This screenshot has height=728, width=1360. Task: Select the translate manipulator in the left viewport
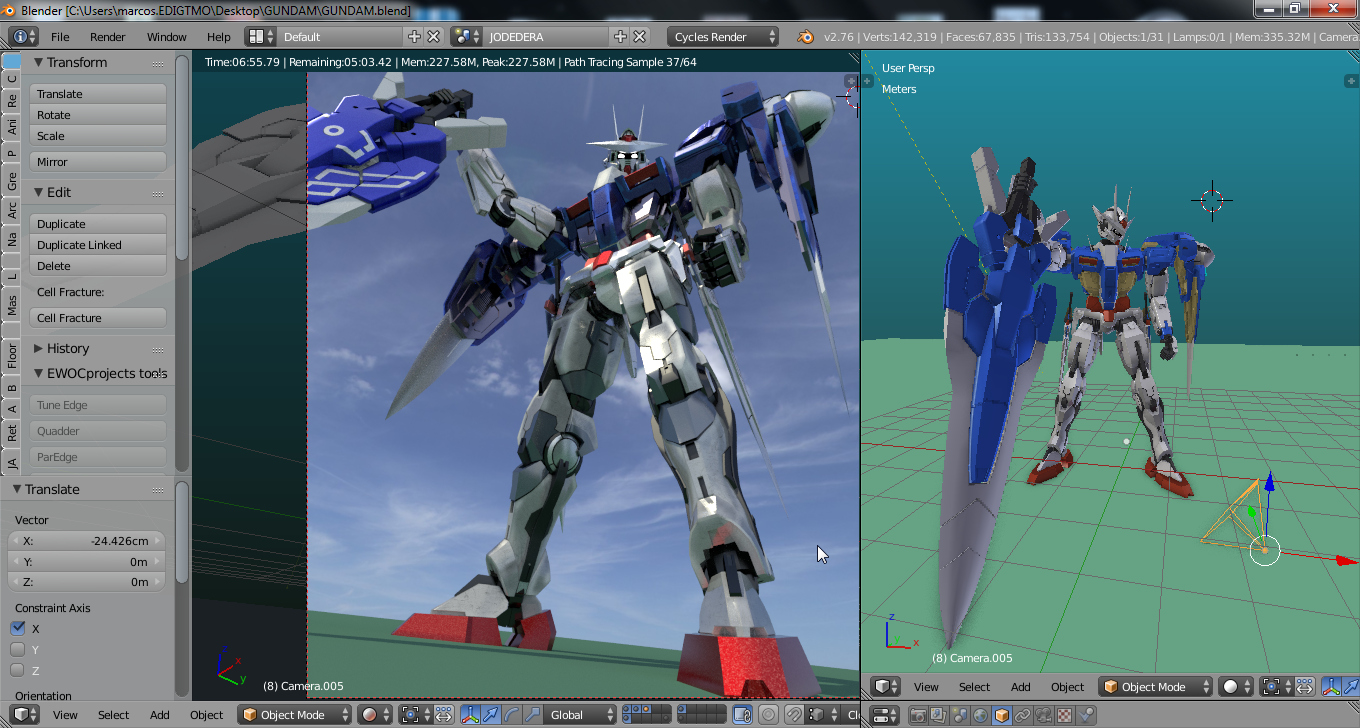tap(490, 715)
